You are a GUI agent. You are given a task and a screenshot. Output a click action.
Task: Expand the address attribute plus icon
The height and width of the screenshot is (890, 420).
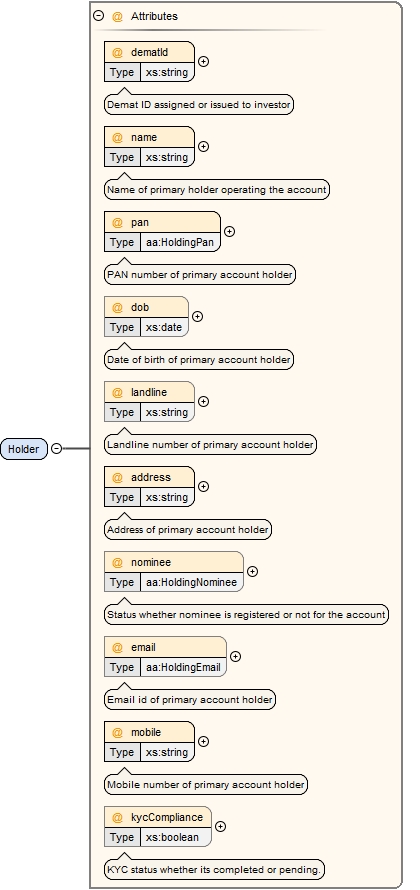click(203, 486)
